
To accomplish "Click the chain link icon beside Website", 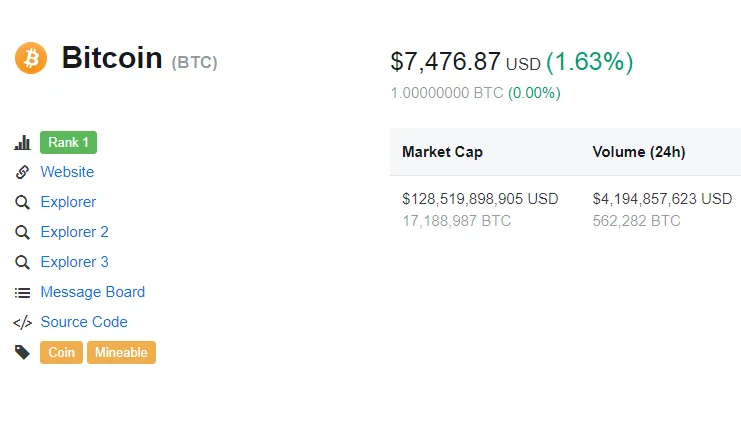I will pyautogui.click(x=22, y=172).
